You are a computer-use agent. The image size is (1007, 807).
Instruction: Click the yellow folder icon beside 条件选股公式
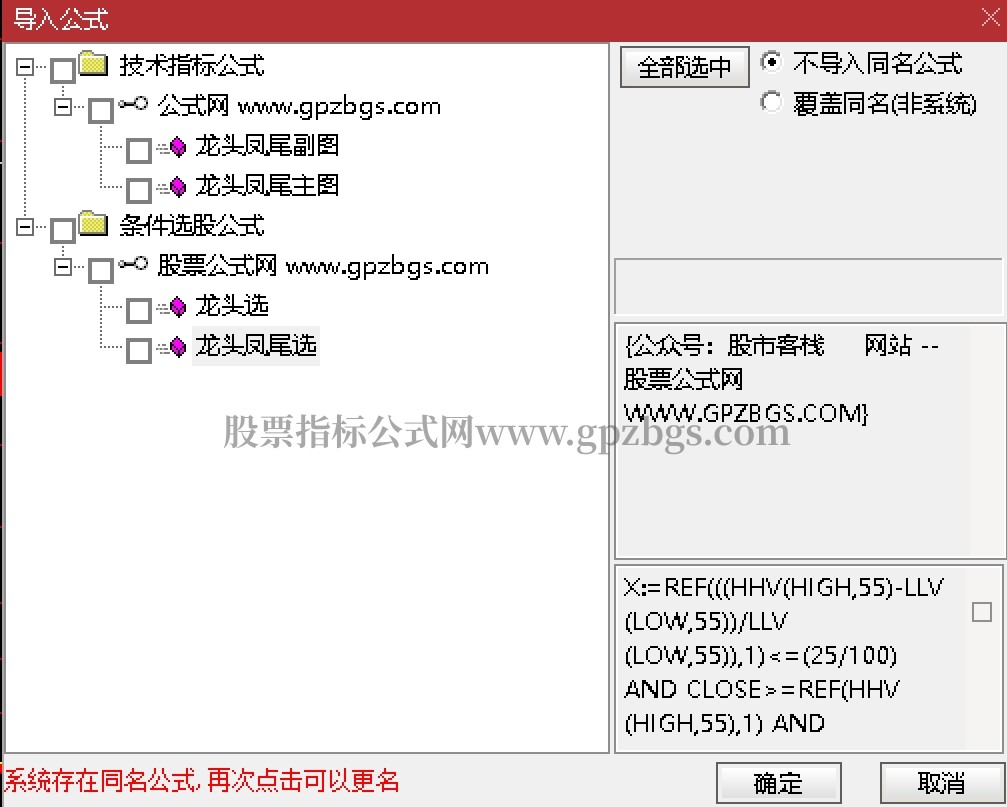pos(93,223)
